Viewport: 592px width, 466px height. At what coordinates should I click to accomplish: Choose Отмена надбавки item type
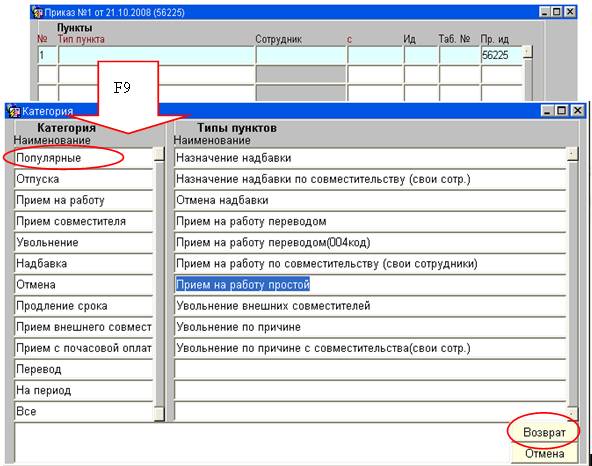coord(370,200)
